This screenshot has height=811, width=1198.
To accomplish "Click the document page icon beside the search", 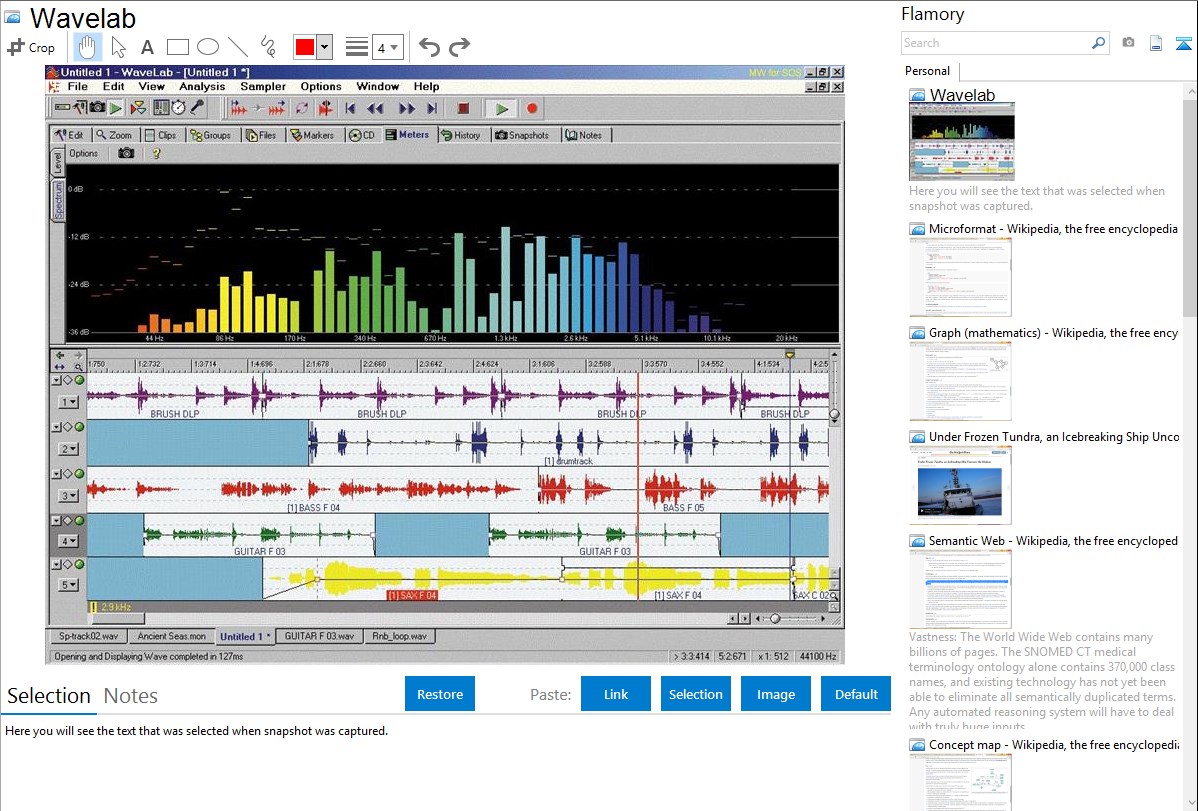I will tap(1156, 43).
